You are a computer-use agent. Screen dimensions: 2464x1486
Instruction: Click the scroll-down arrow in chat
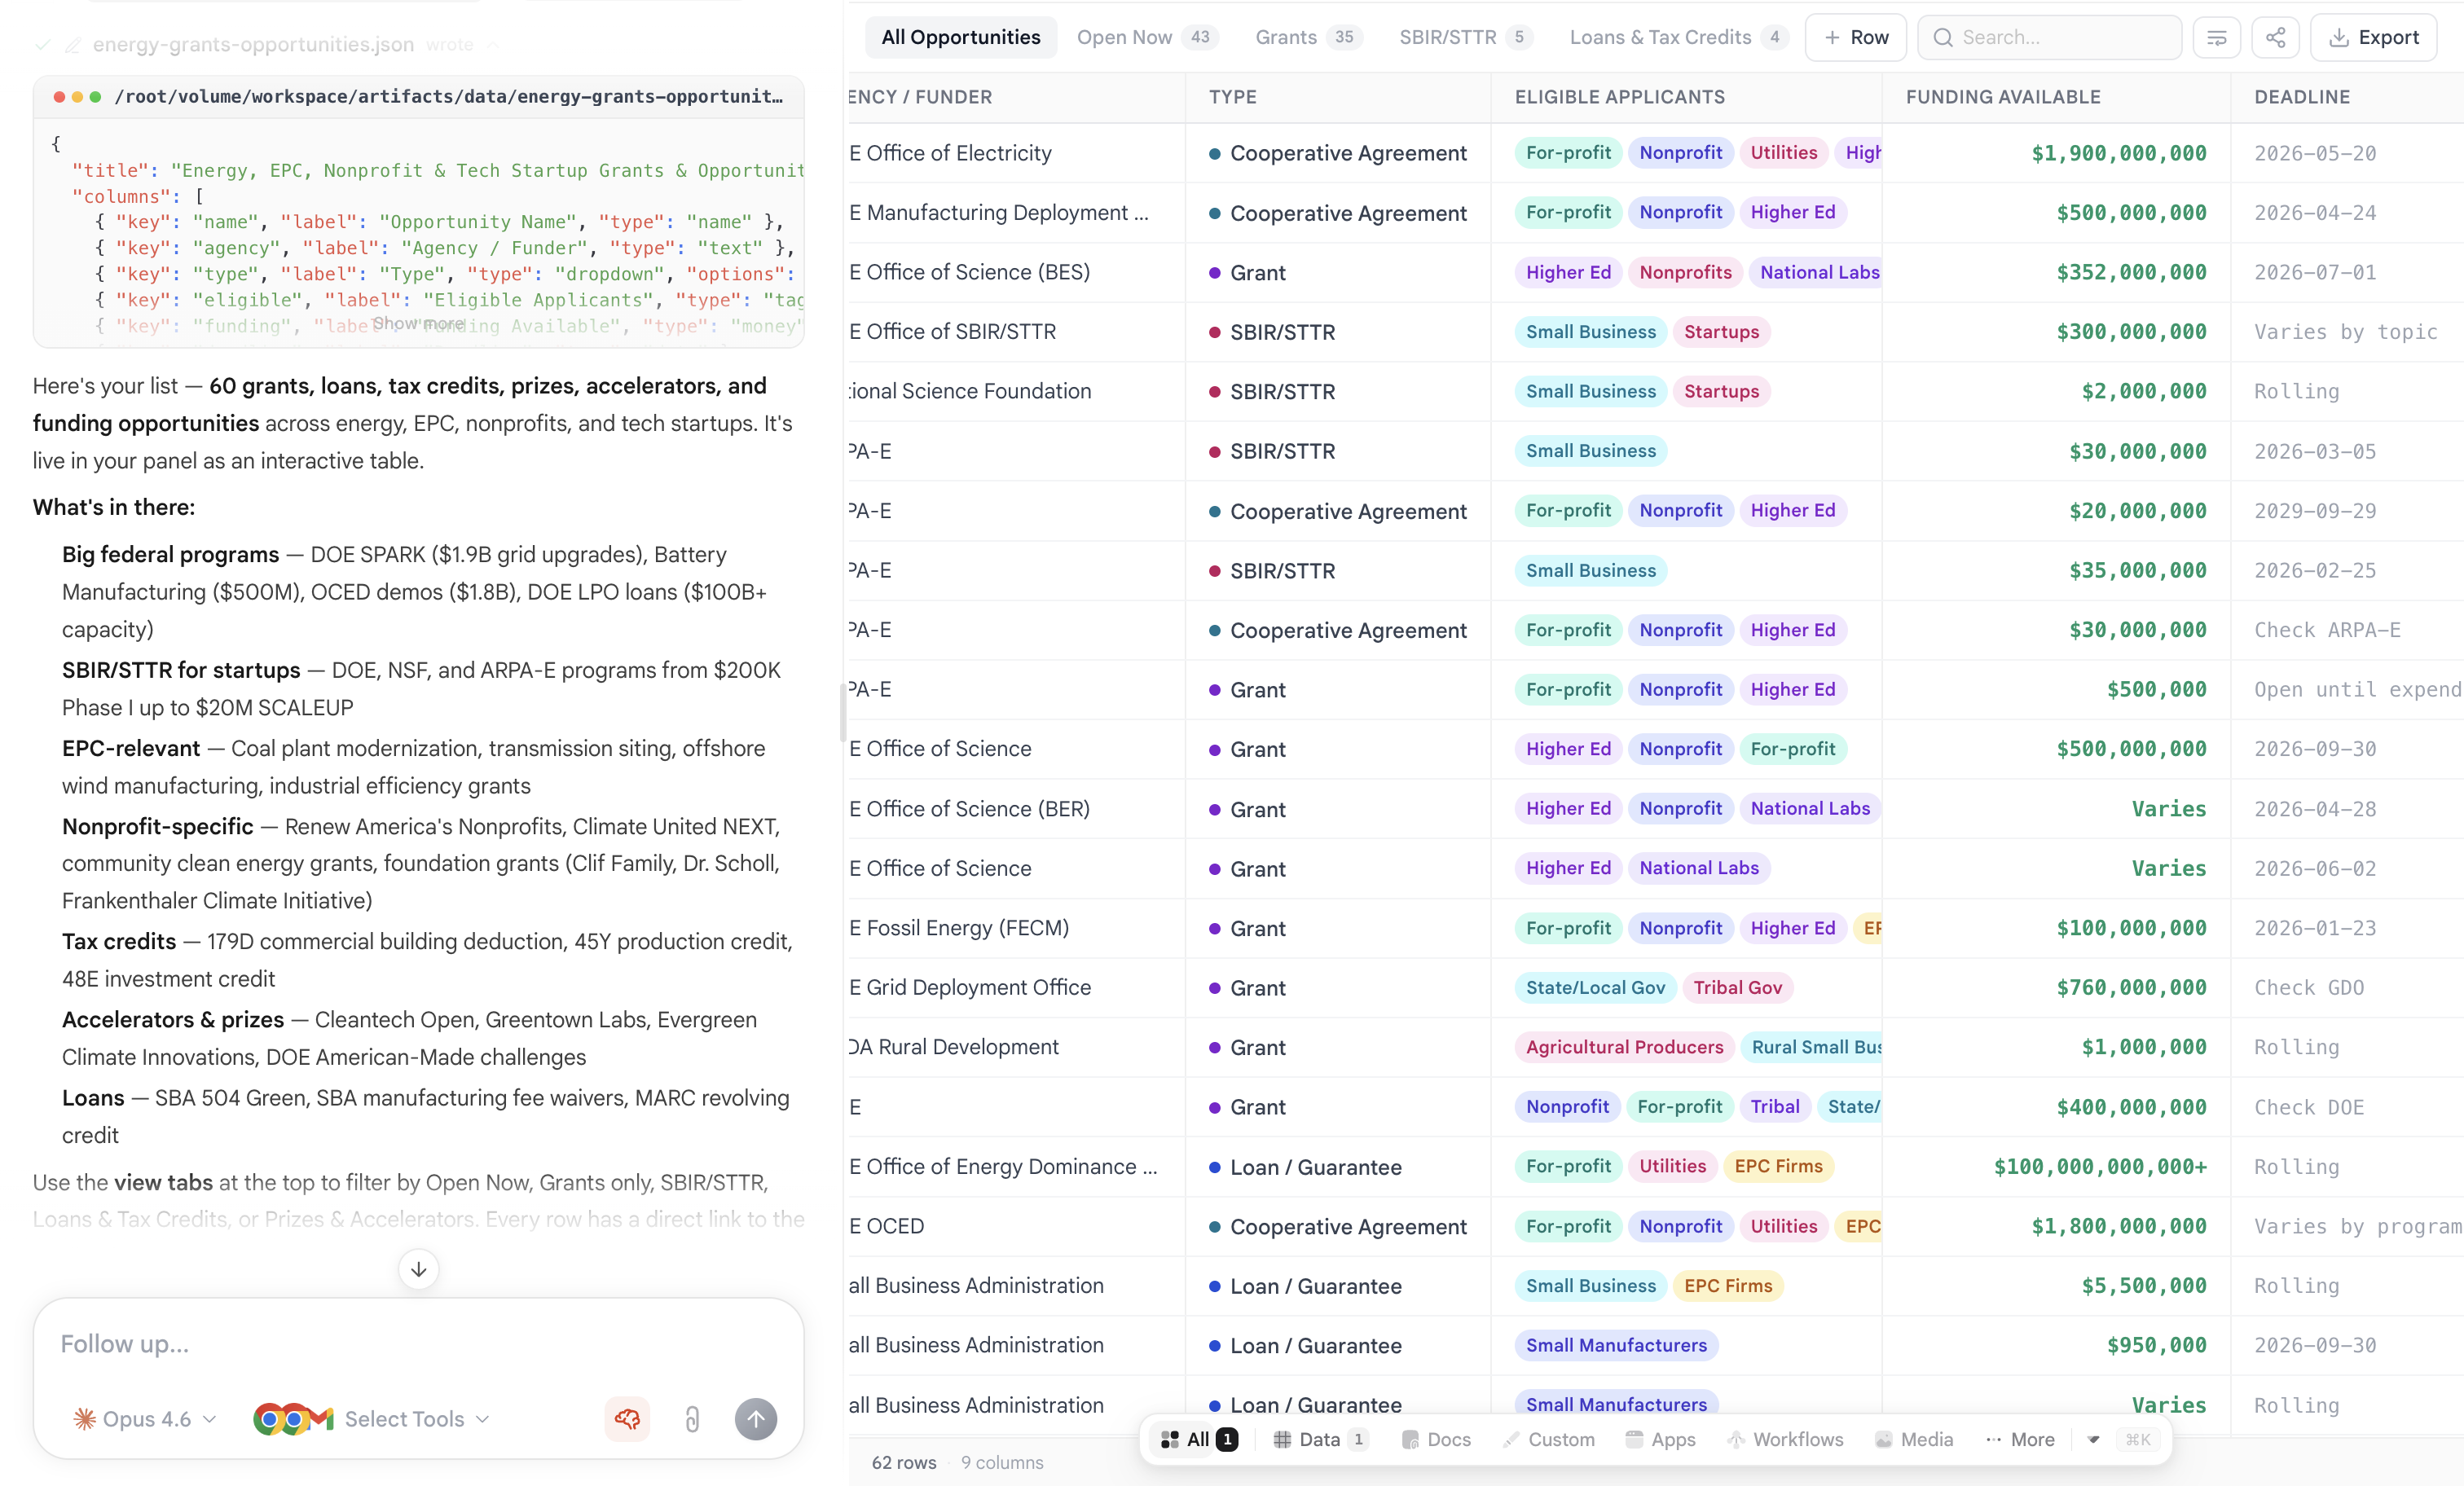(x=418, y=1269)
